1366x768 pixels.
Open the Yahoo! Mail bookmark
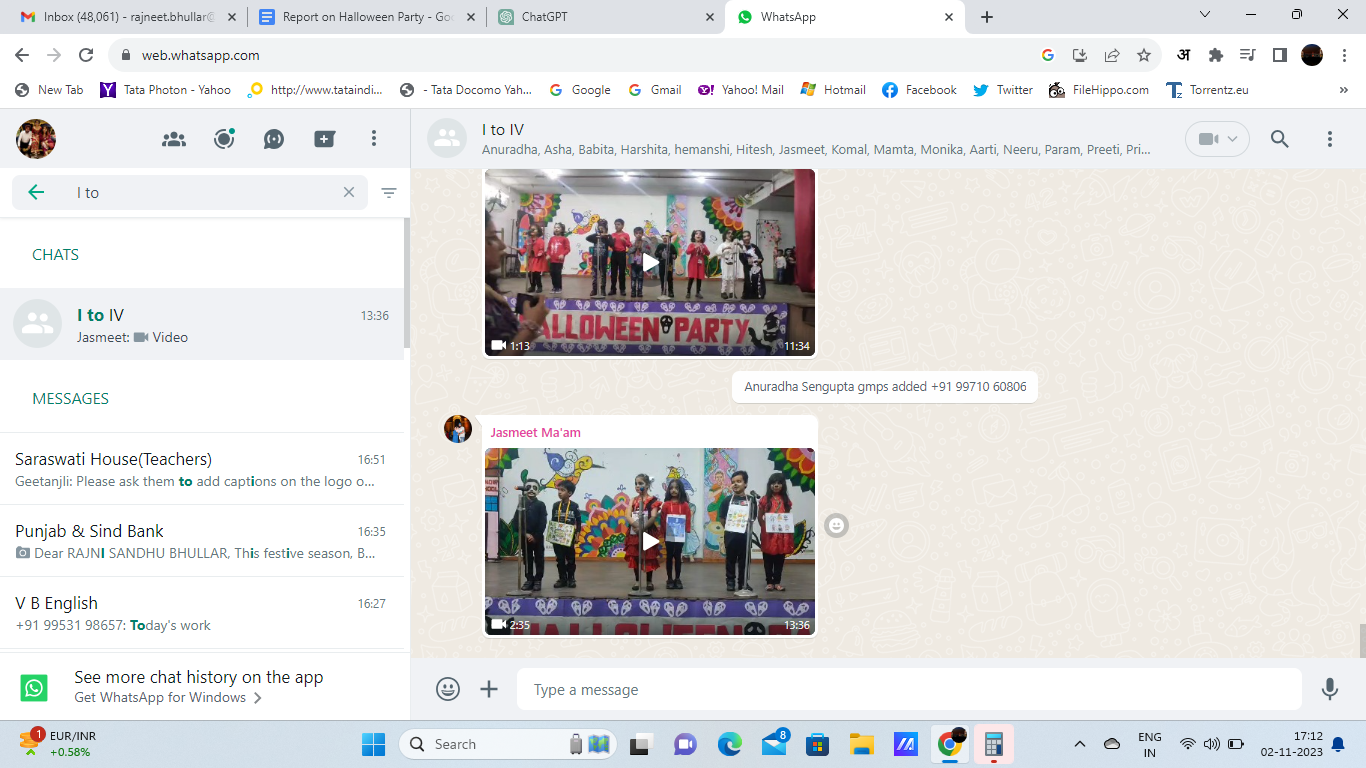coord(741,90)
